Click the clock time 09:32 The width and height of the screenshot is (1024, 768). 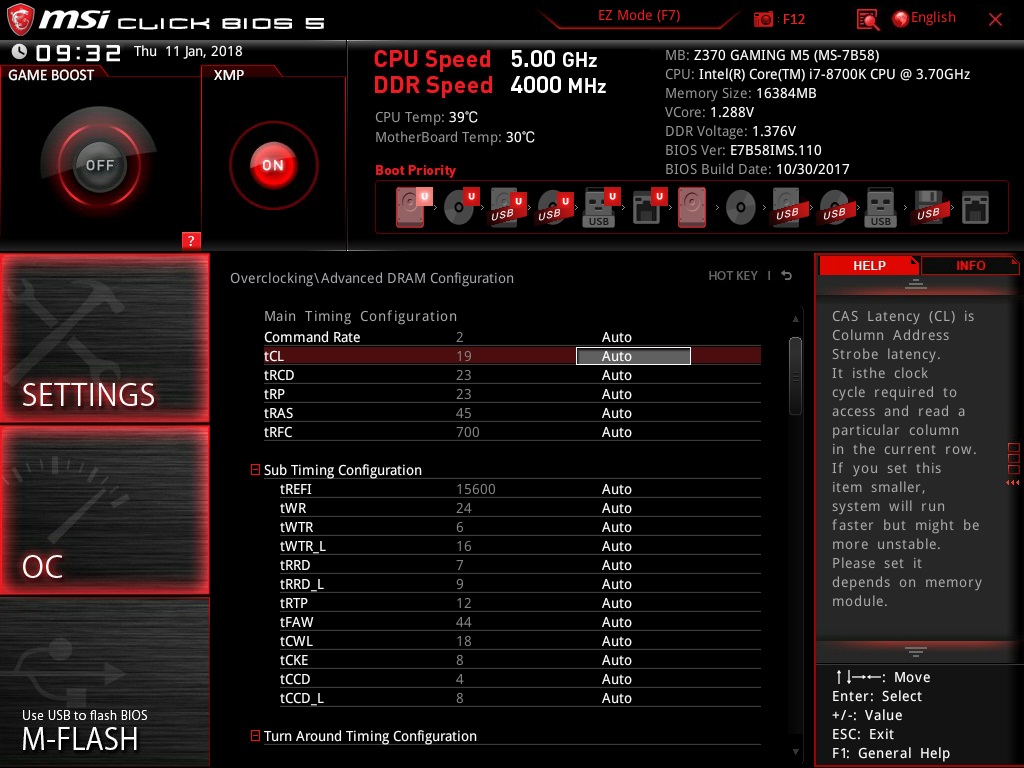tap(78, 53)
